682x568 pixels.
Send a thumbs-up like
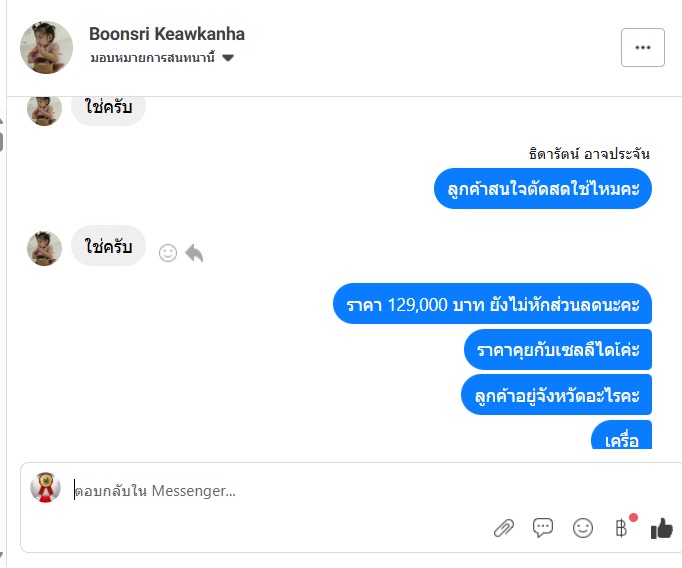pyautogui.click(x=661, y=528)
